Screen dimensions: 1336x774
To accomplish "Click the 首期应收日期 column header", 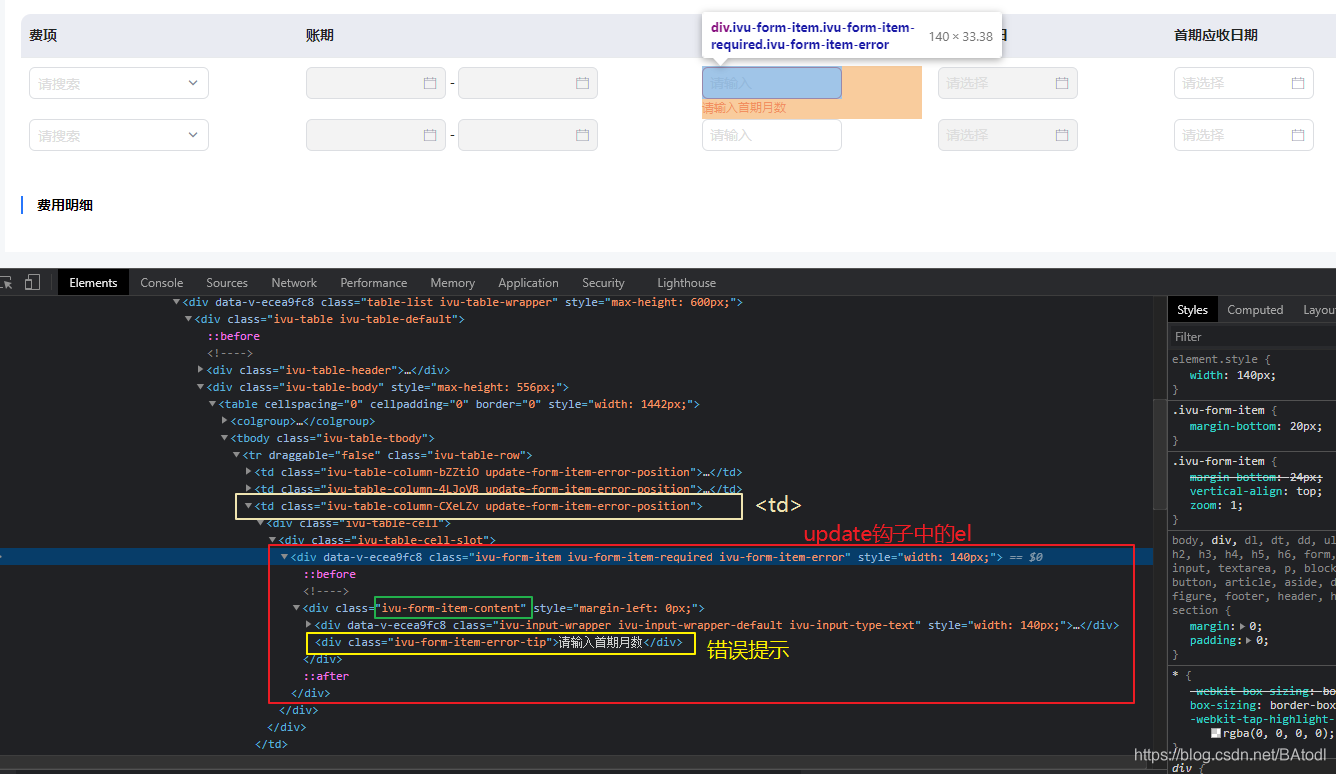I will pyautogui.click(x=1216, y=35).
